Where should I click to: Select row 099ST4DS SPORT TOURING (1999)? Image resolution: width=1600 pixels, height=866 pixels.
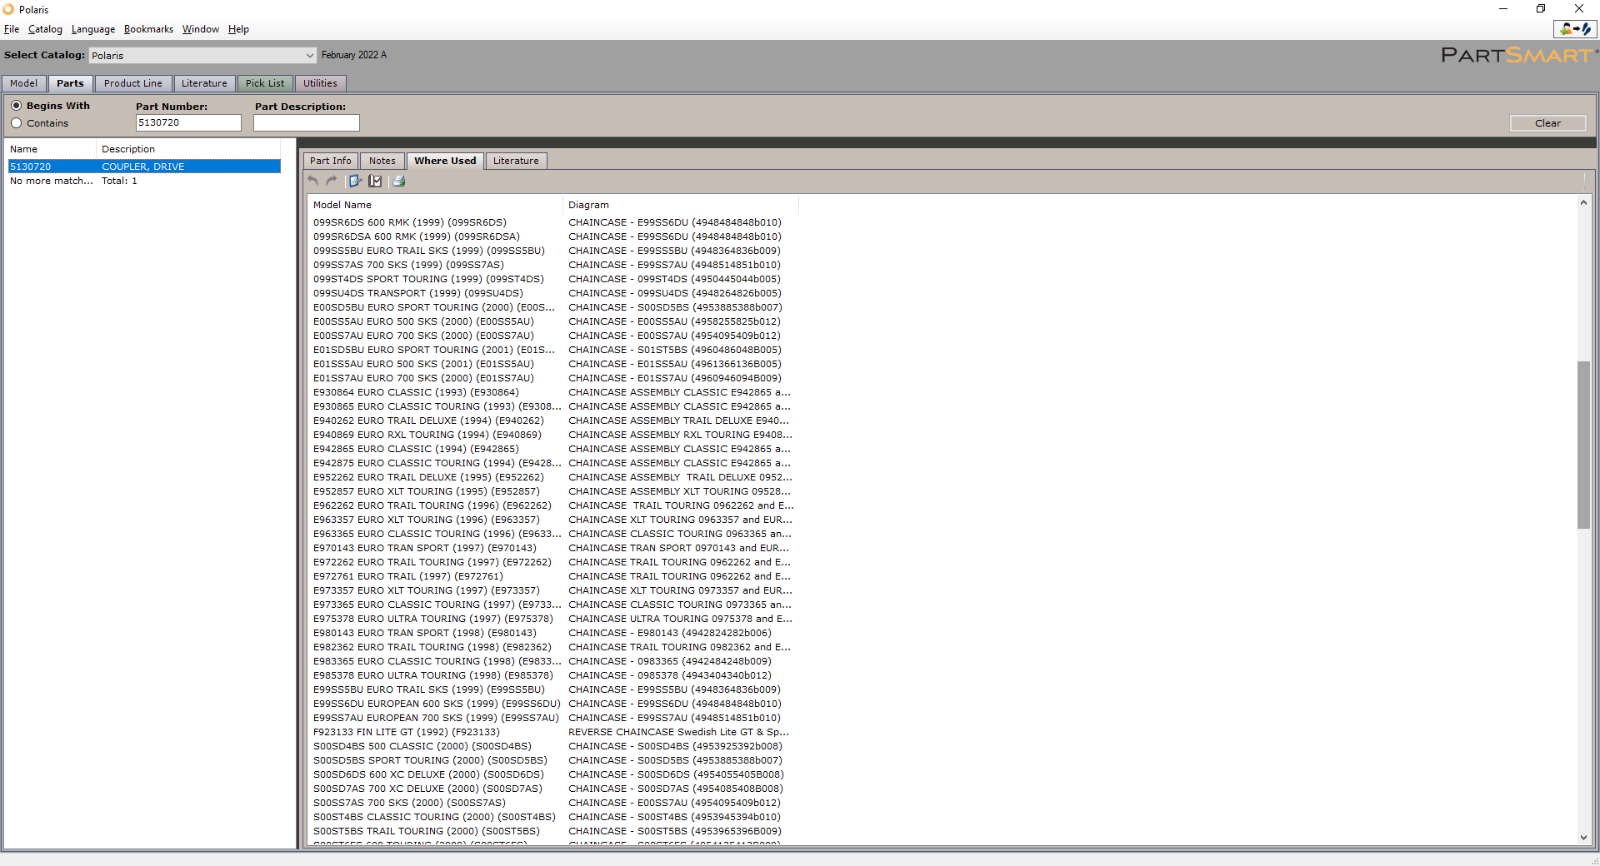[x=429, y=279]
